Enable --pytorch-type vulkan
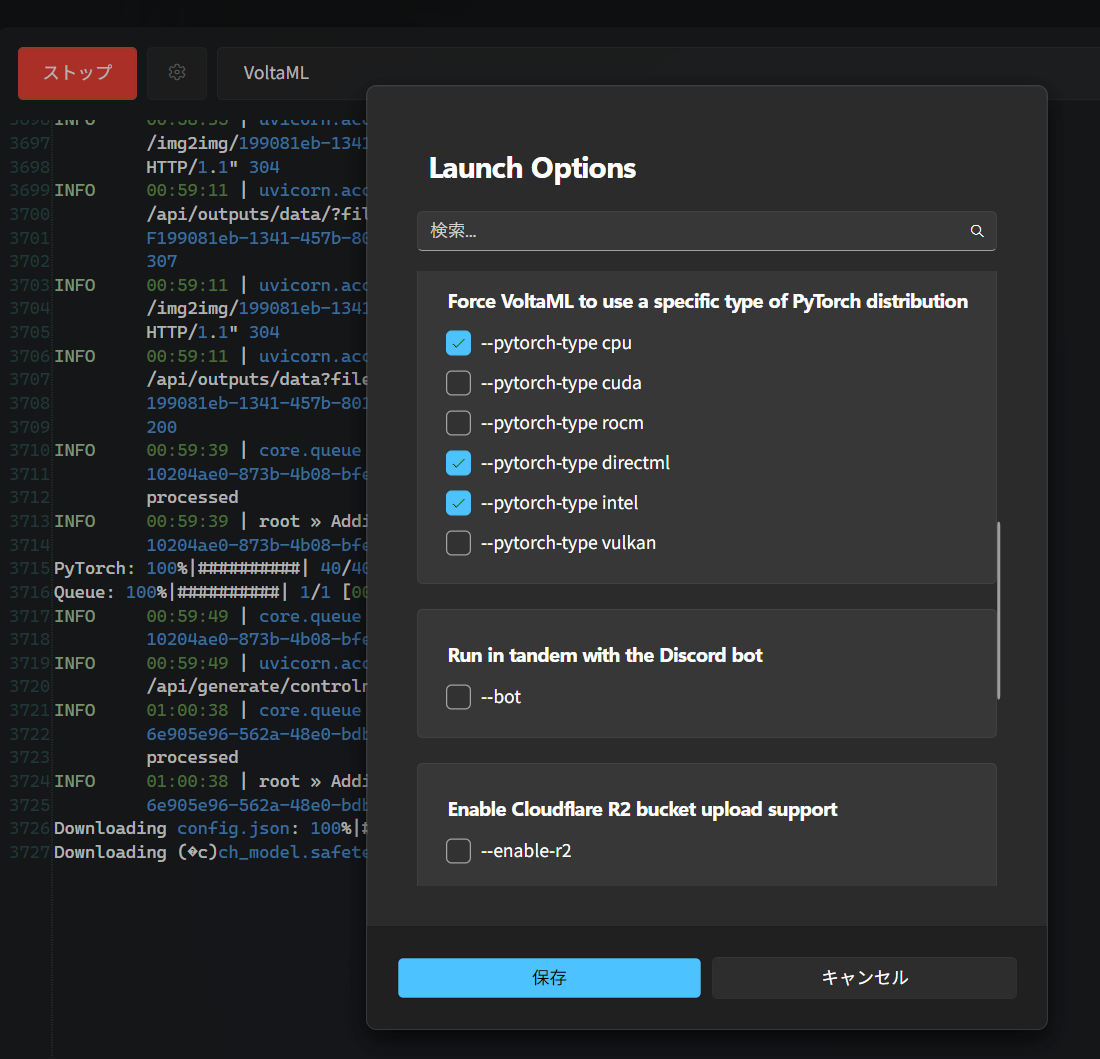 [458, 542]
